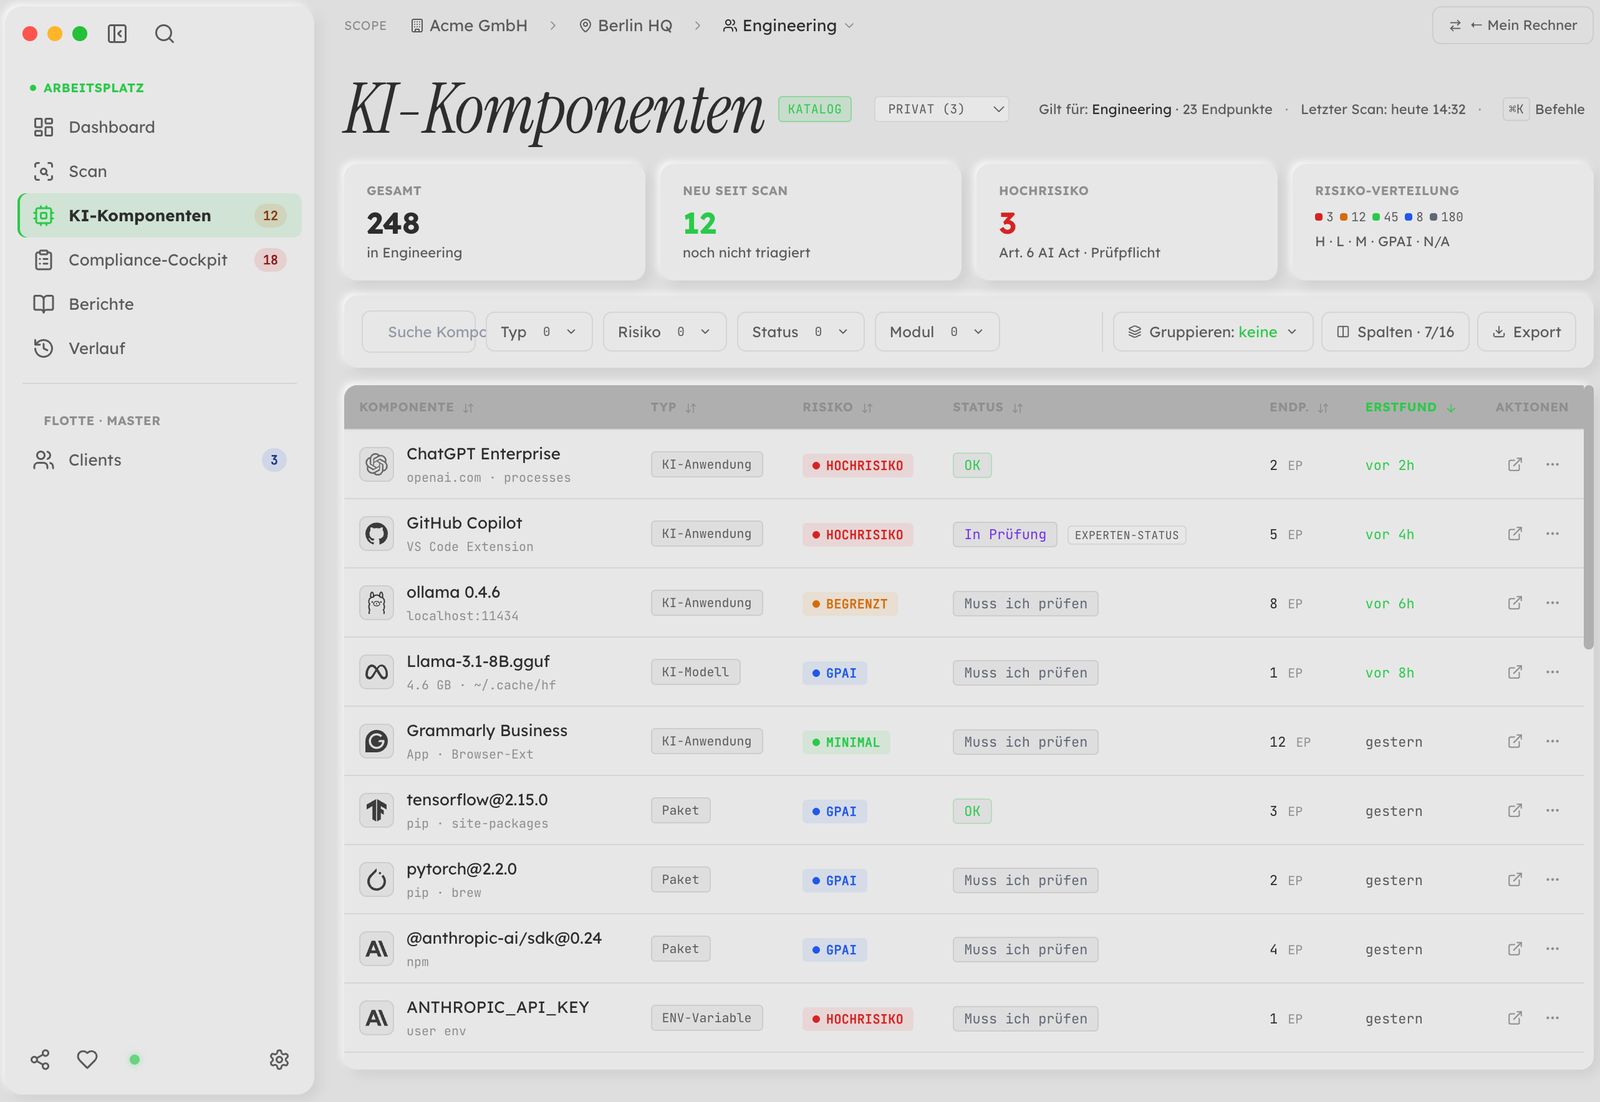1600x1102 pixels.
Task: Navigate to Acme GmbH scope
Action: click(469, 26)
